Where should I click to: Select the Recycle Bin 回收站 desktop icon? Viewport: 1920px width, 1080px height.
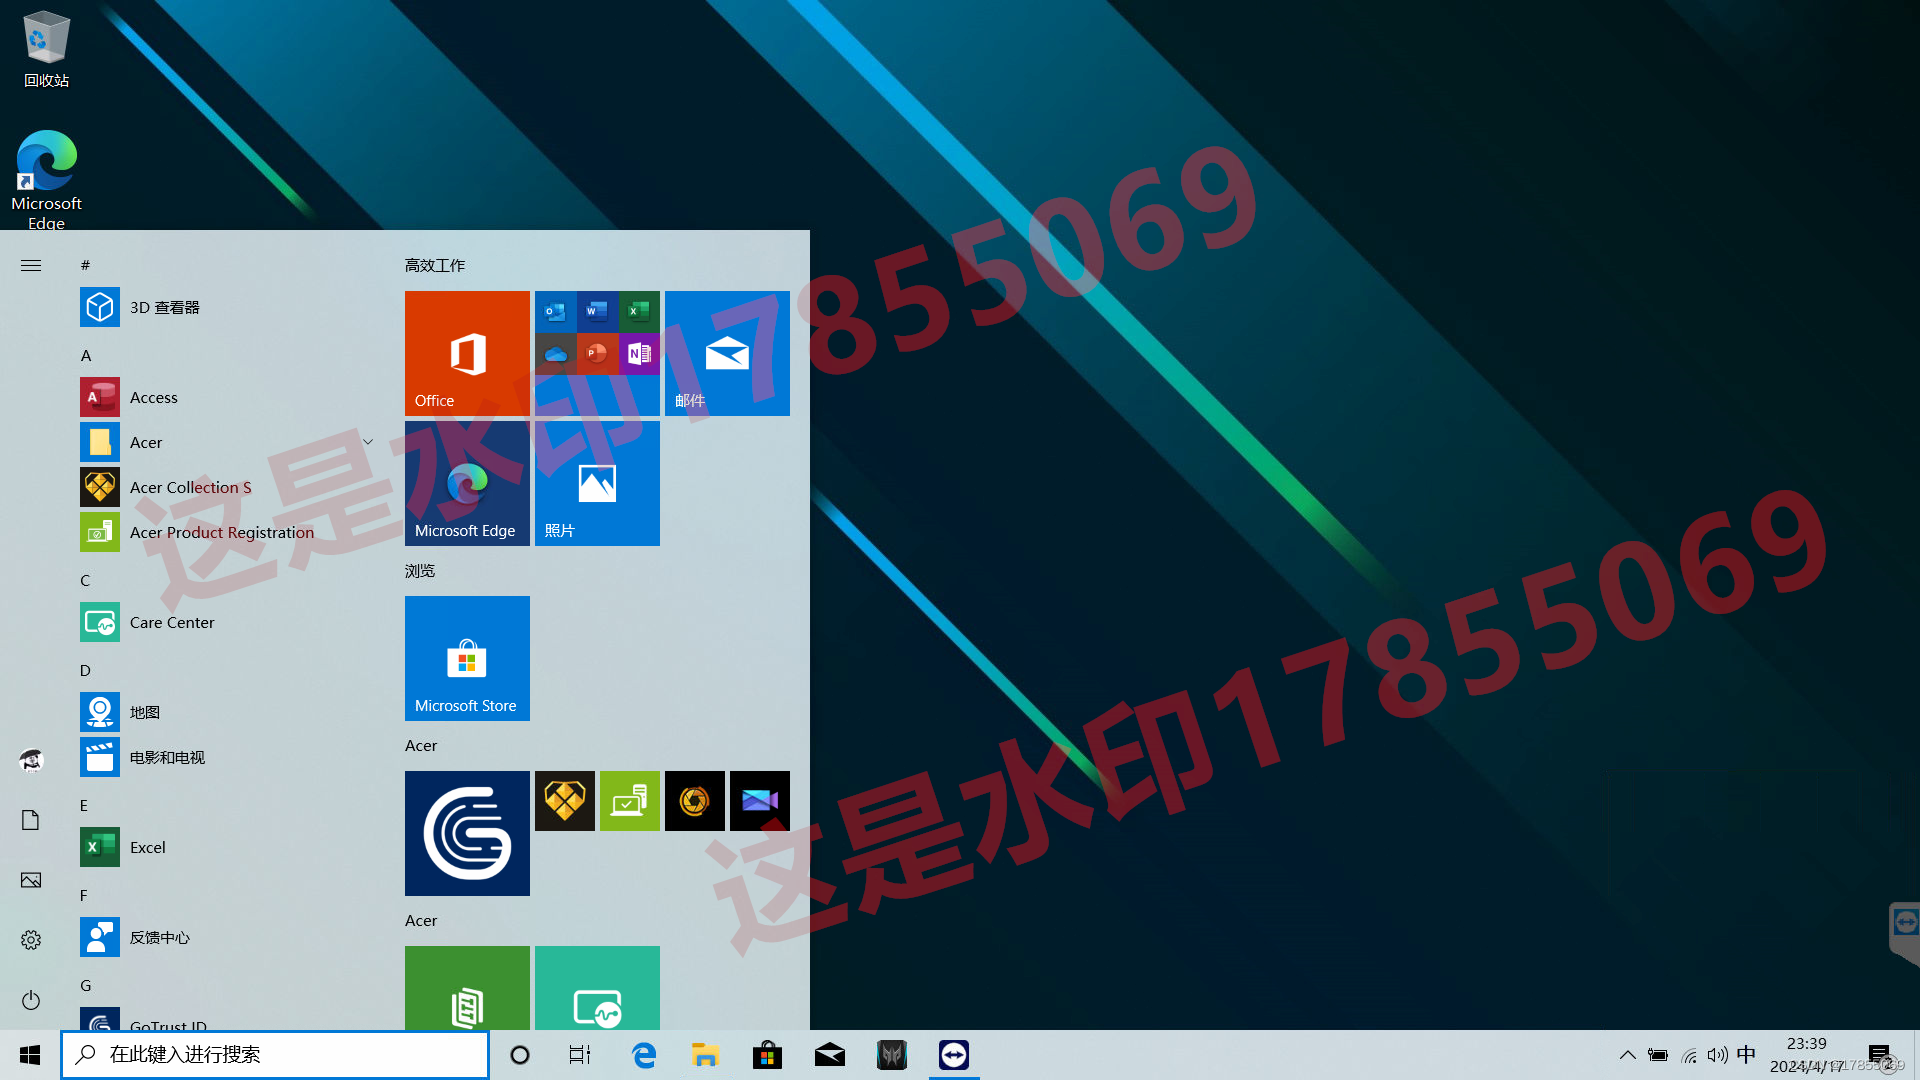coord(46,49)
